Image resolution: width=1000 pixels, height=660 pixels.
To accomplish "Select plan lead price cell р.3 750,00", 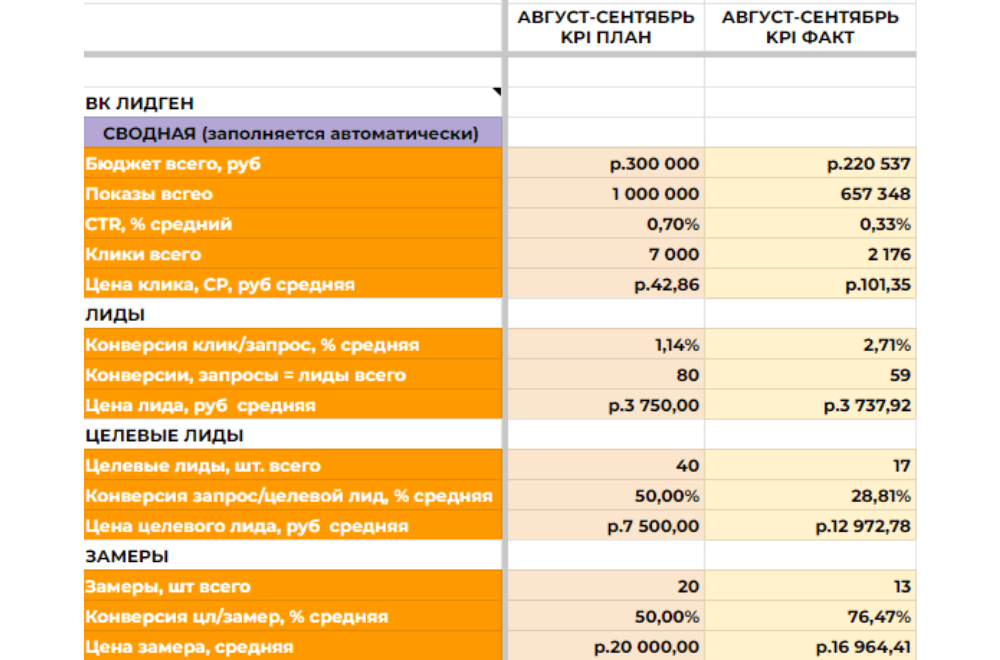I will point(606,405).
